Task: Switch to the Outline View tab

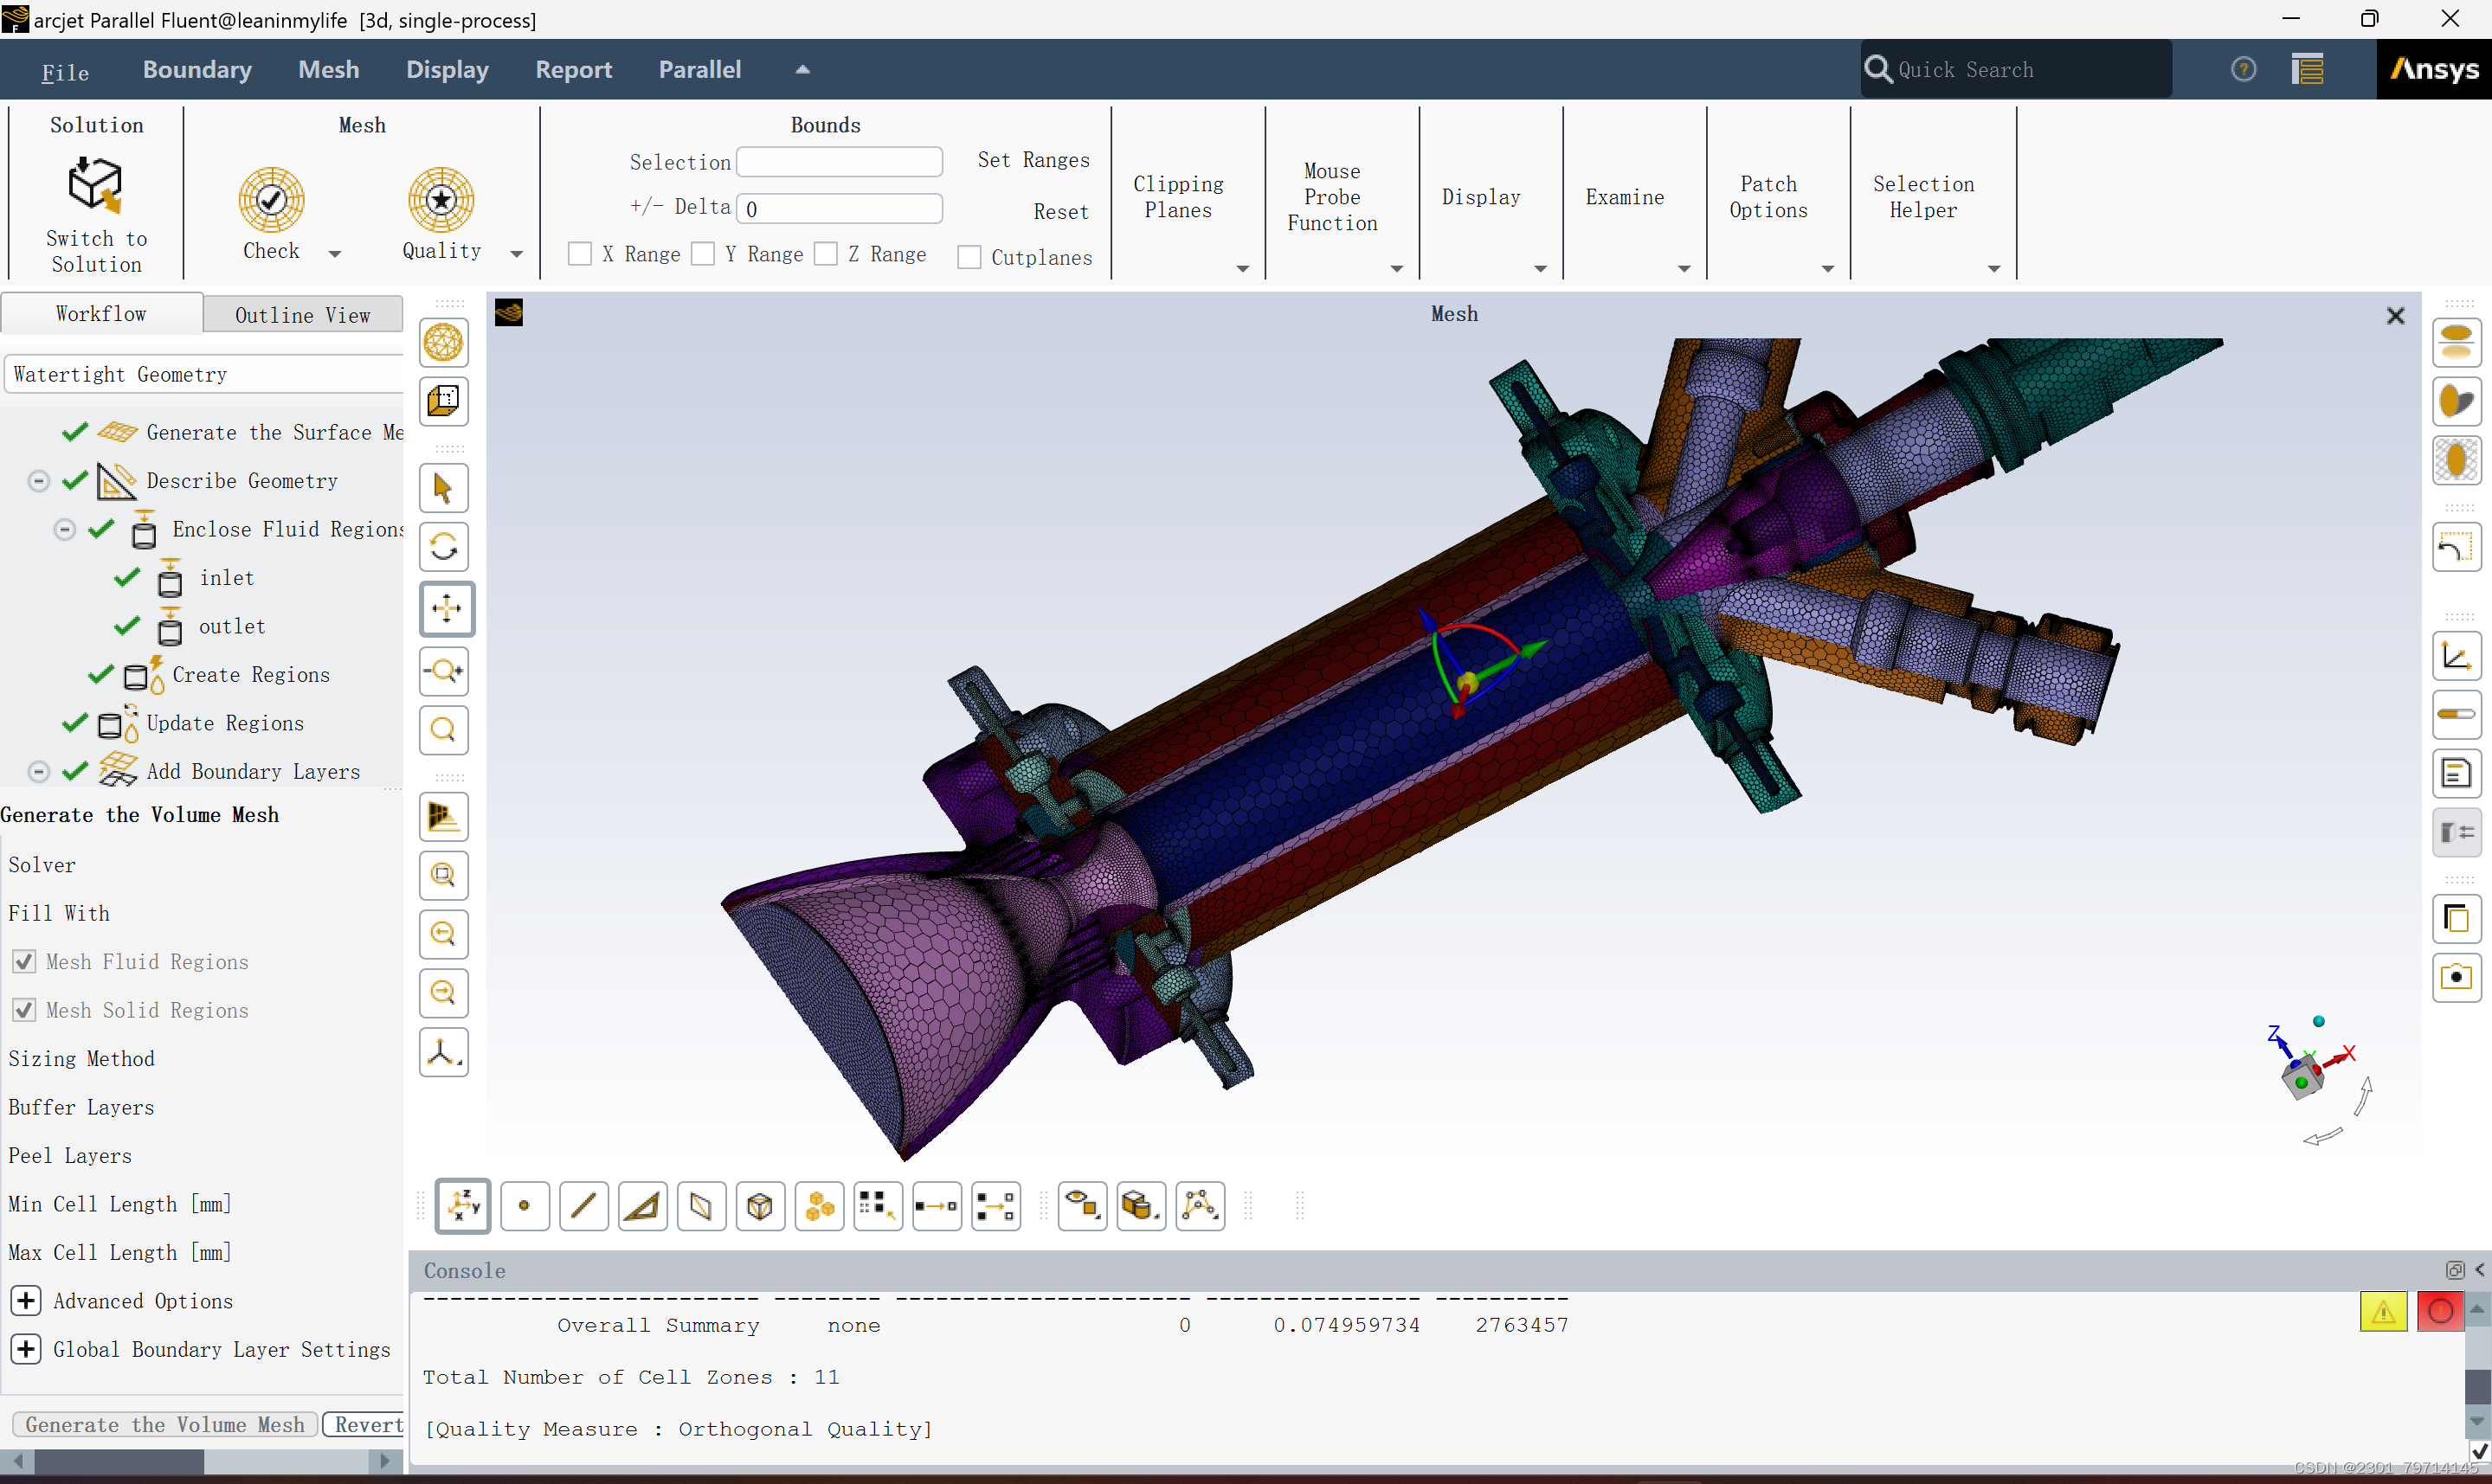Action: (302, 315)
